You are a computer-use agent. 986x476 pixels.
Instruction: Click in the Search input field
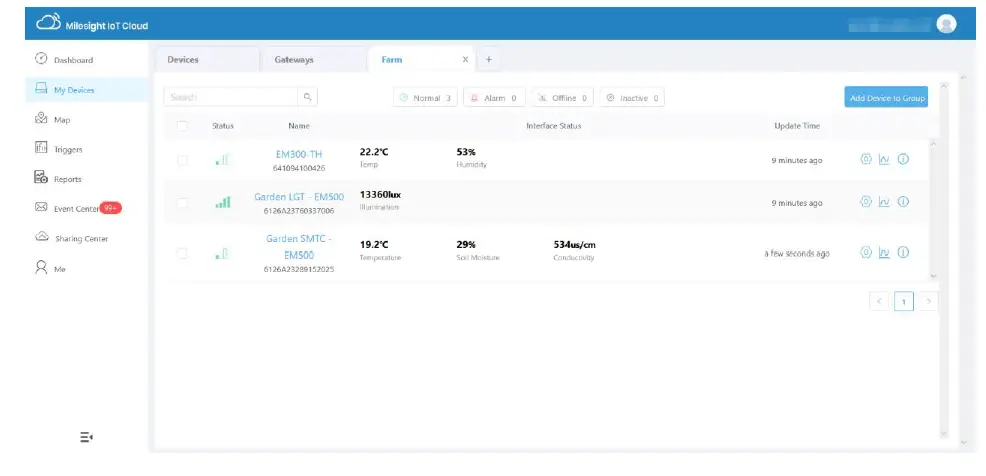[230, 97]
